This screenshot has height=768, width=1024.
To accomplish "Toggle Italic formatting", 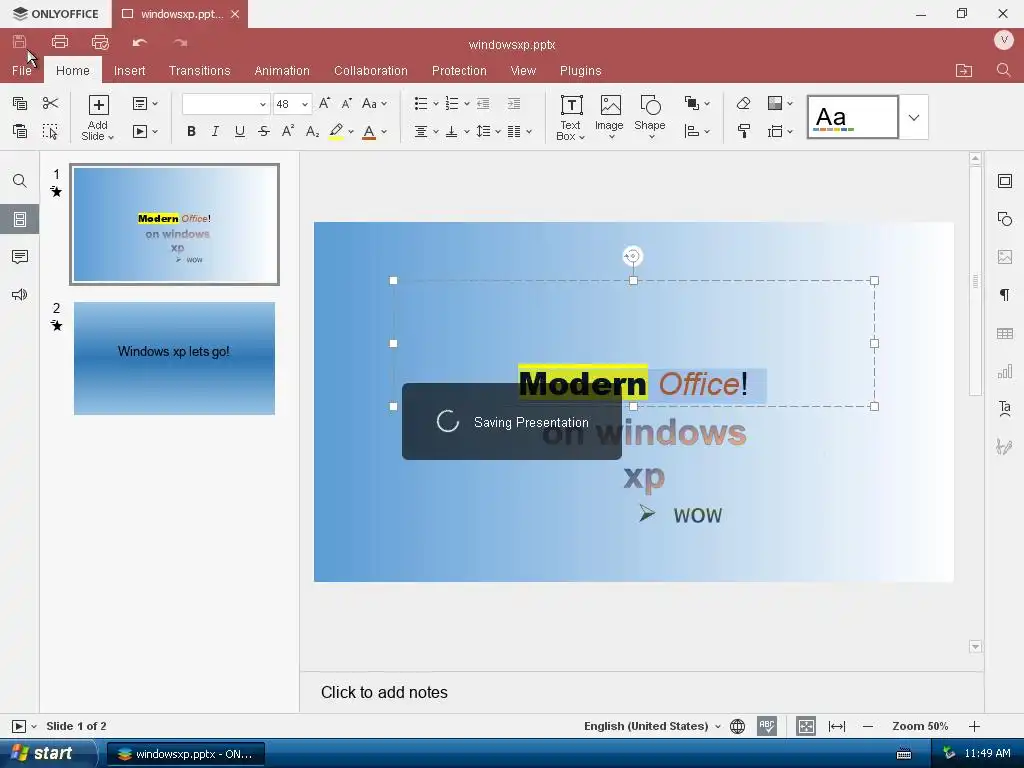I will coord(215,131).
